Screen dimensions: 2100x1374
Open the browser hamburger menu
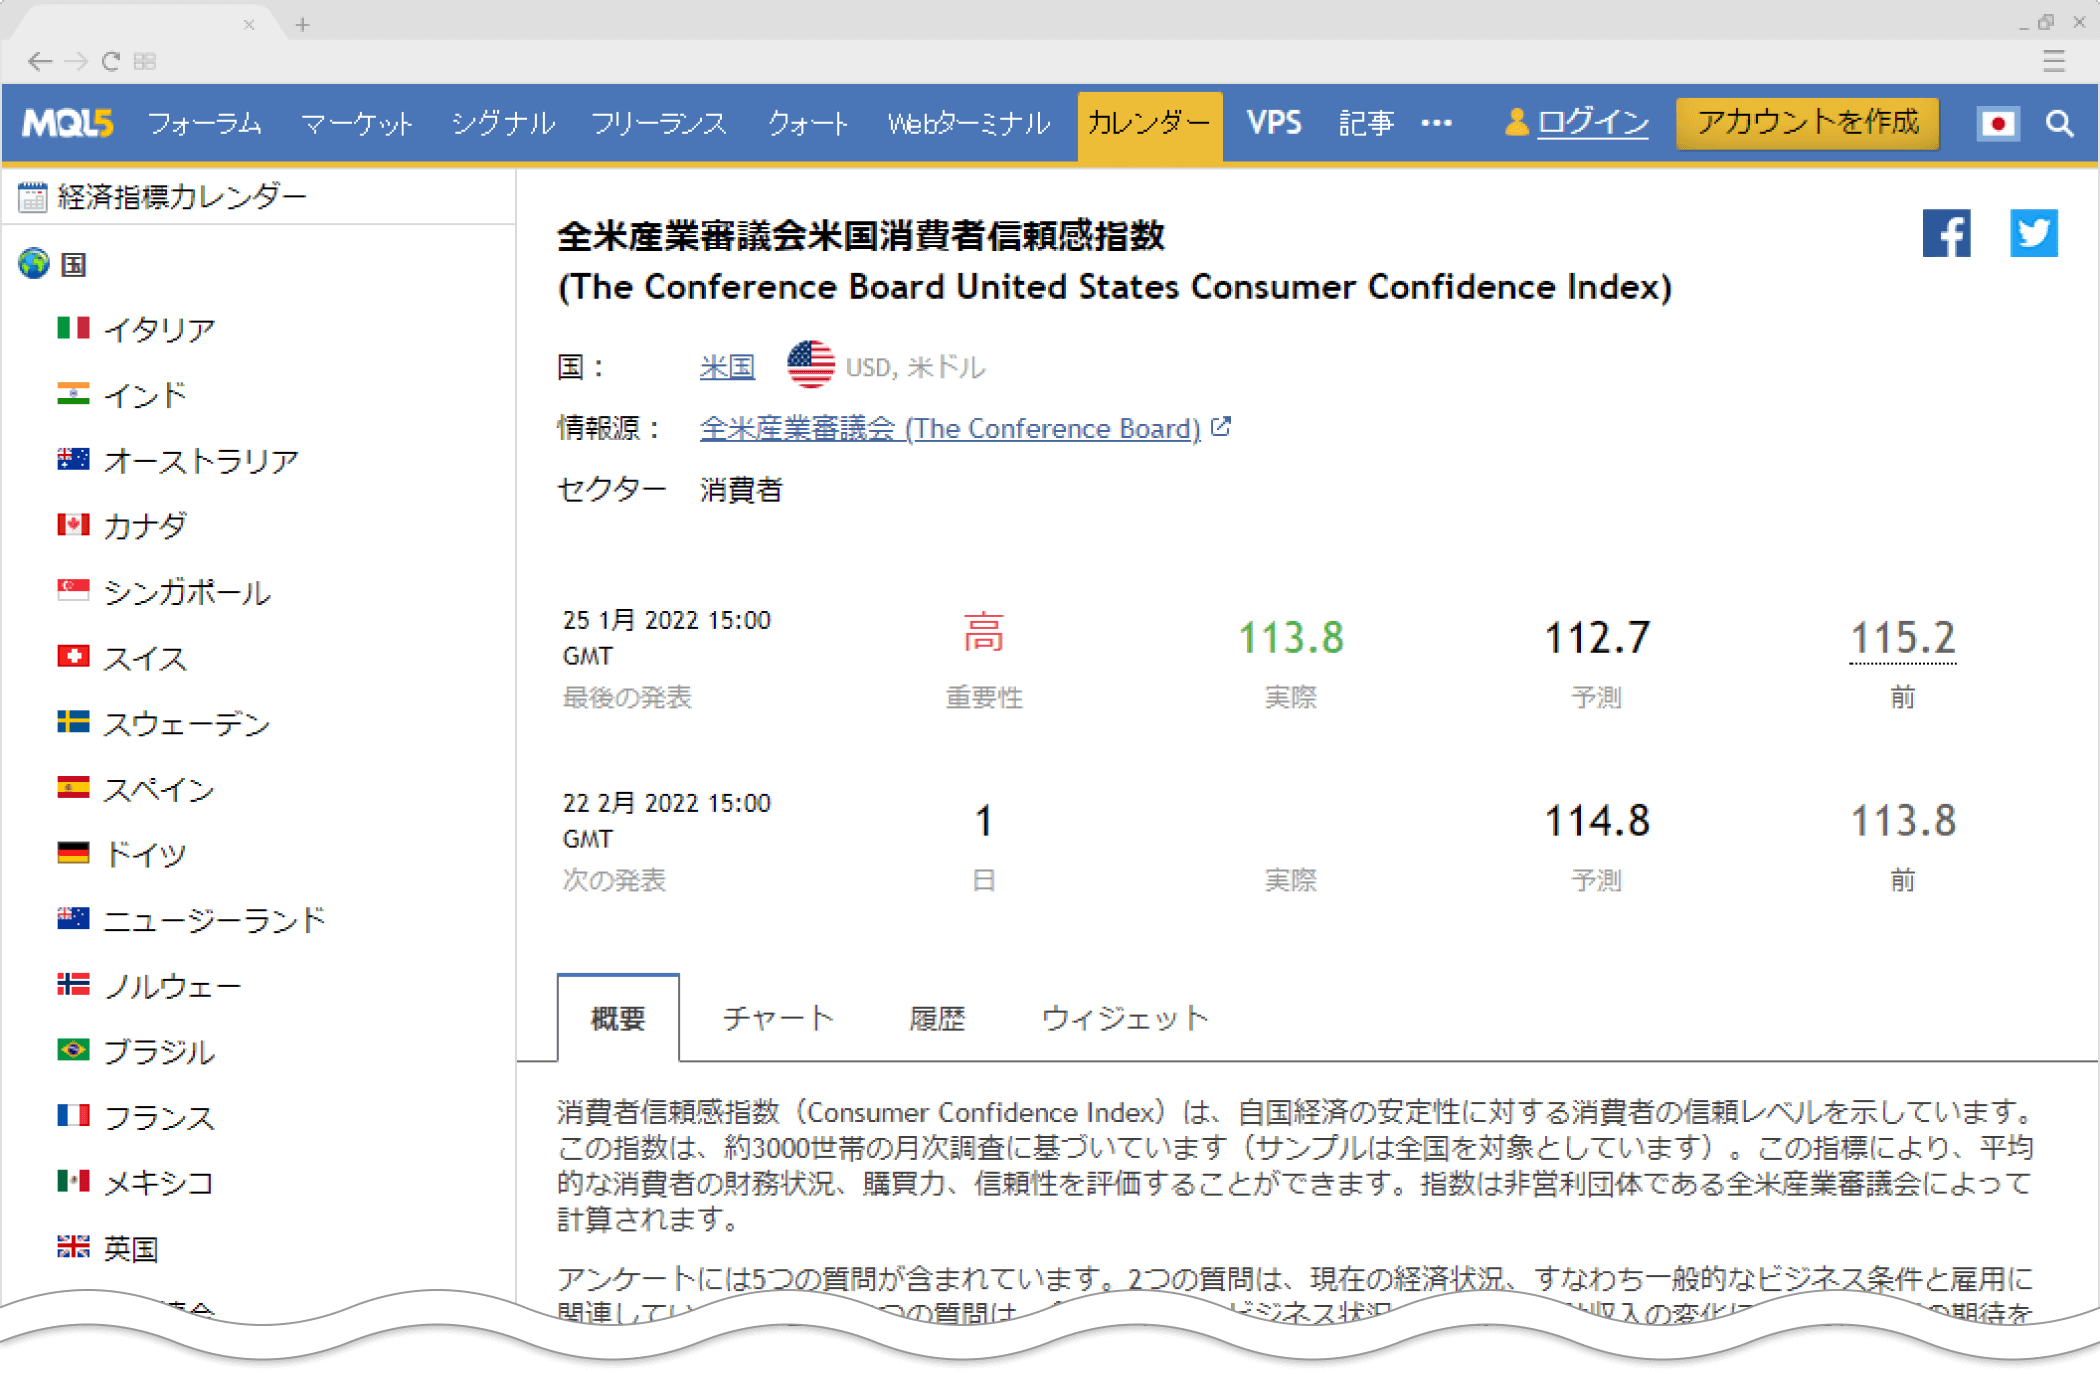(x=2054, y=61)
